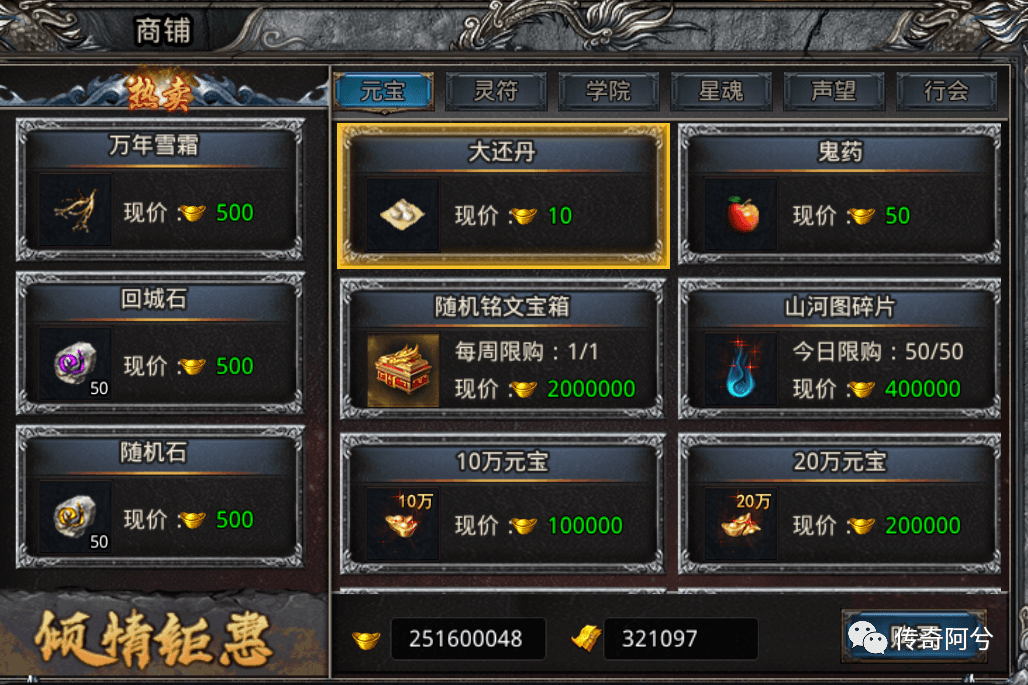Select the 万年雪霜 root item icon
Screen dimensions: 1028x685
75,210
